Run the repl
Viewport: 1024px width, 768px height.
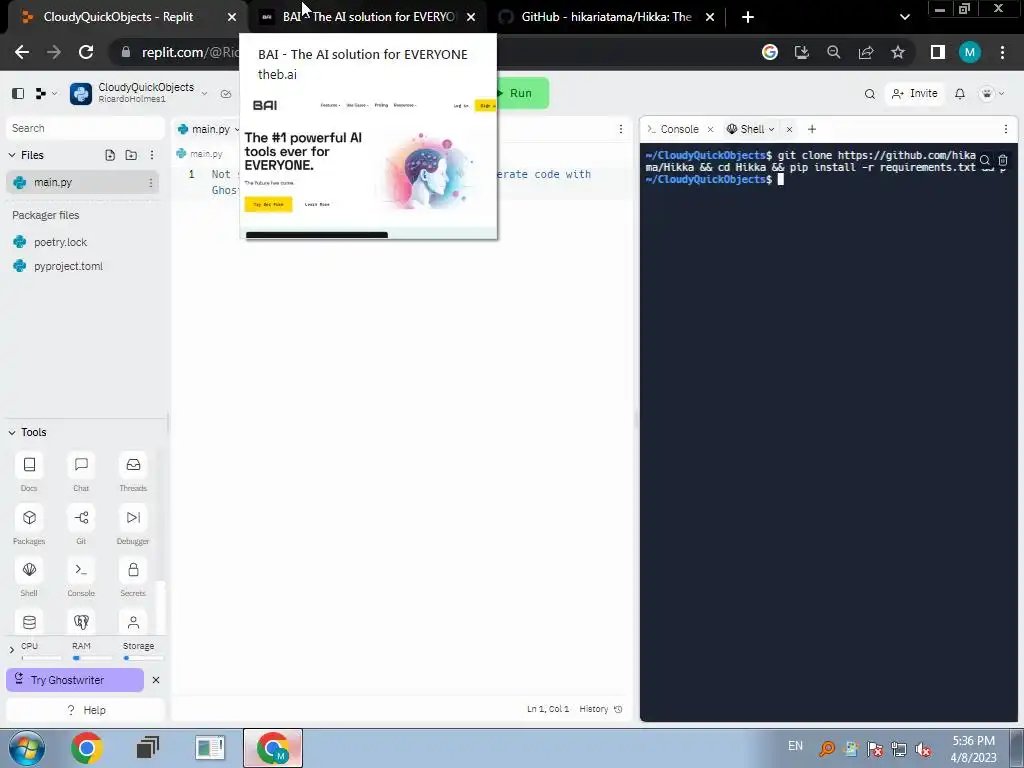tap(522, 93)
